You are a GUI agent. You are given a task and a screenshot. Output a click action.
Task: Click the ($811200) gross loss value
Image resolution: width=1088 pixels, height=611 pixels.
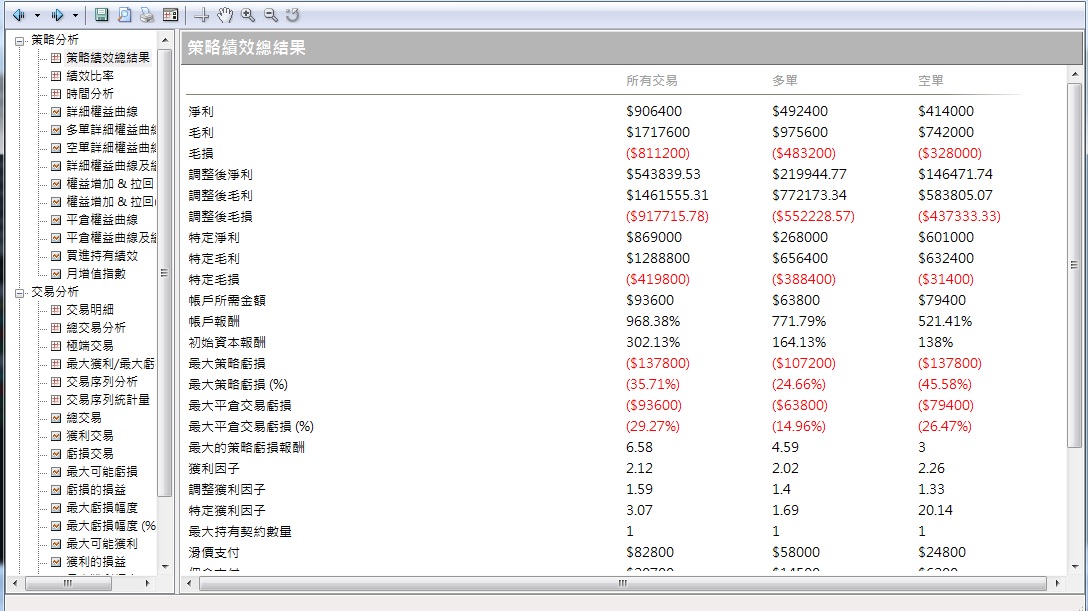click(658, 153)
